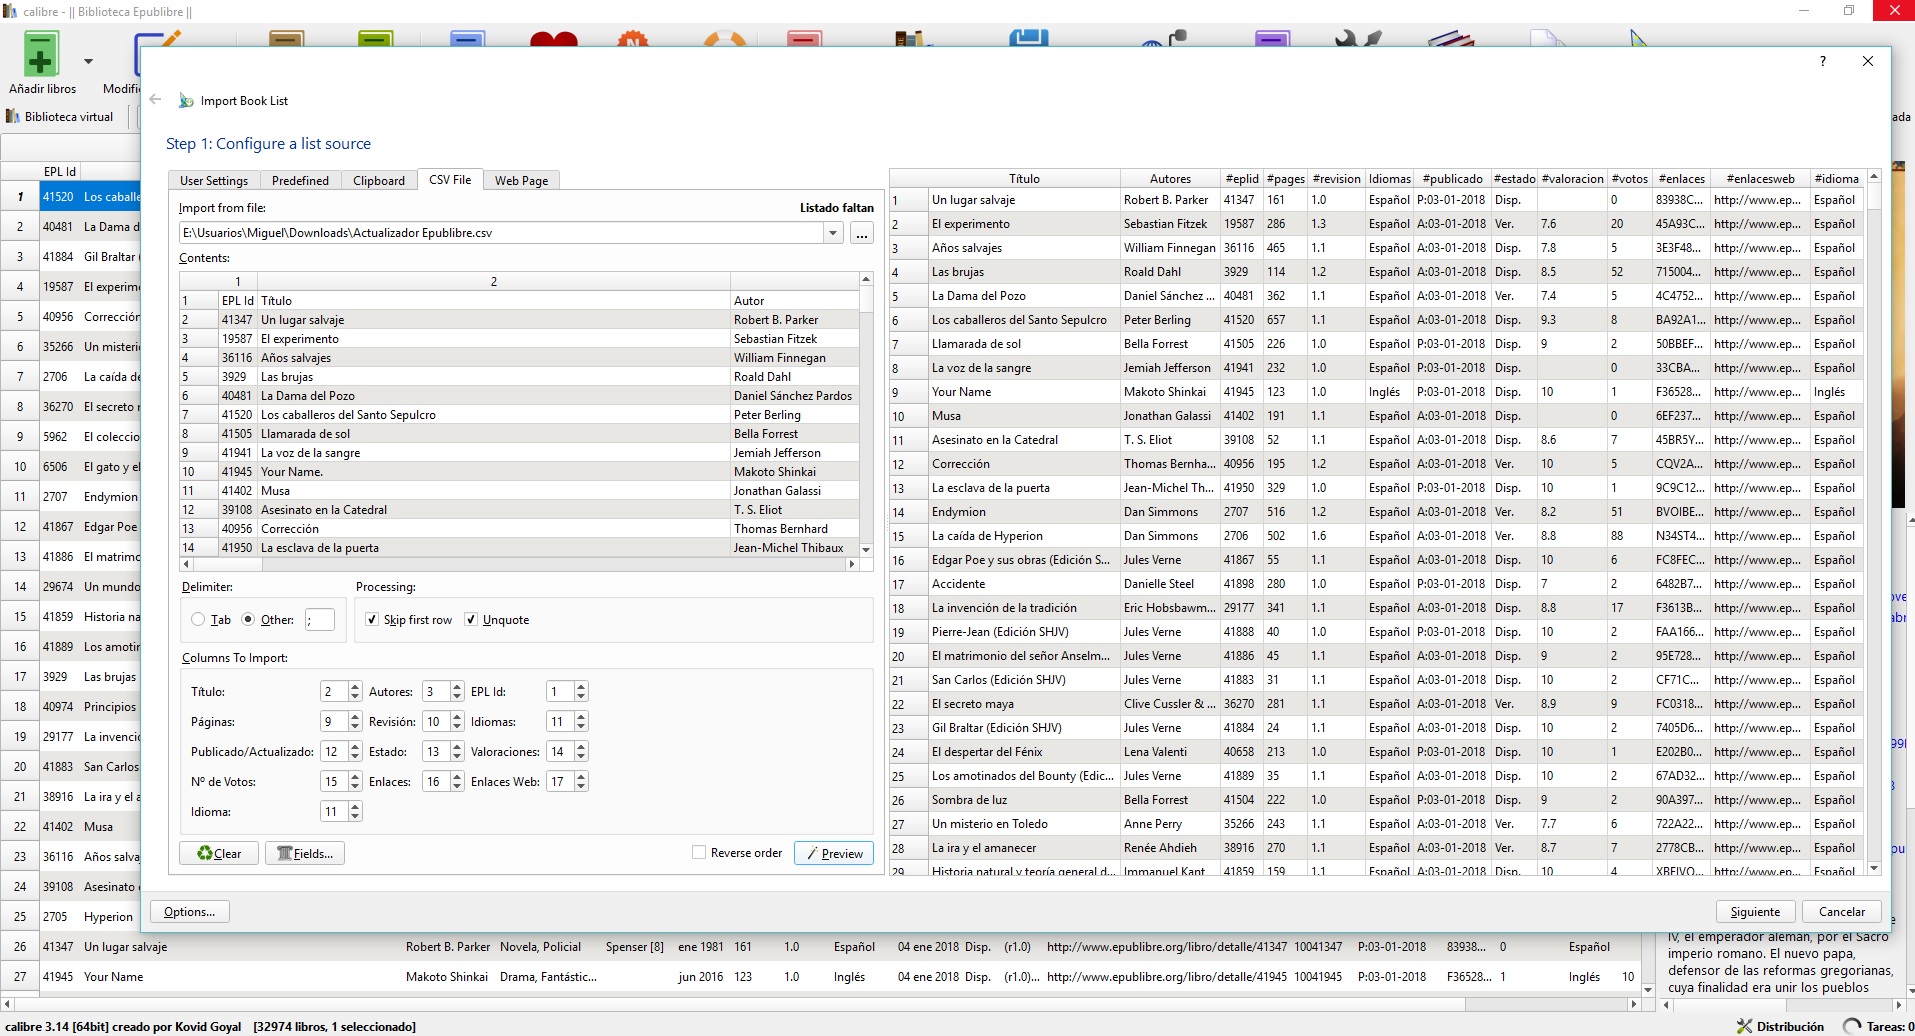The image size is (1915, 1036).
Task: Click the Tareas jobs spinner icon
Action: coord(1852,1026)
